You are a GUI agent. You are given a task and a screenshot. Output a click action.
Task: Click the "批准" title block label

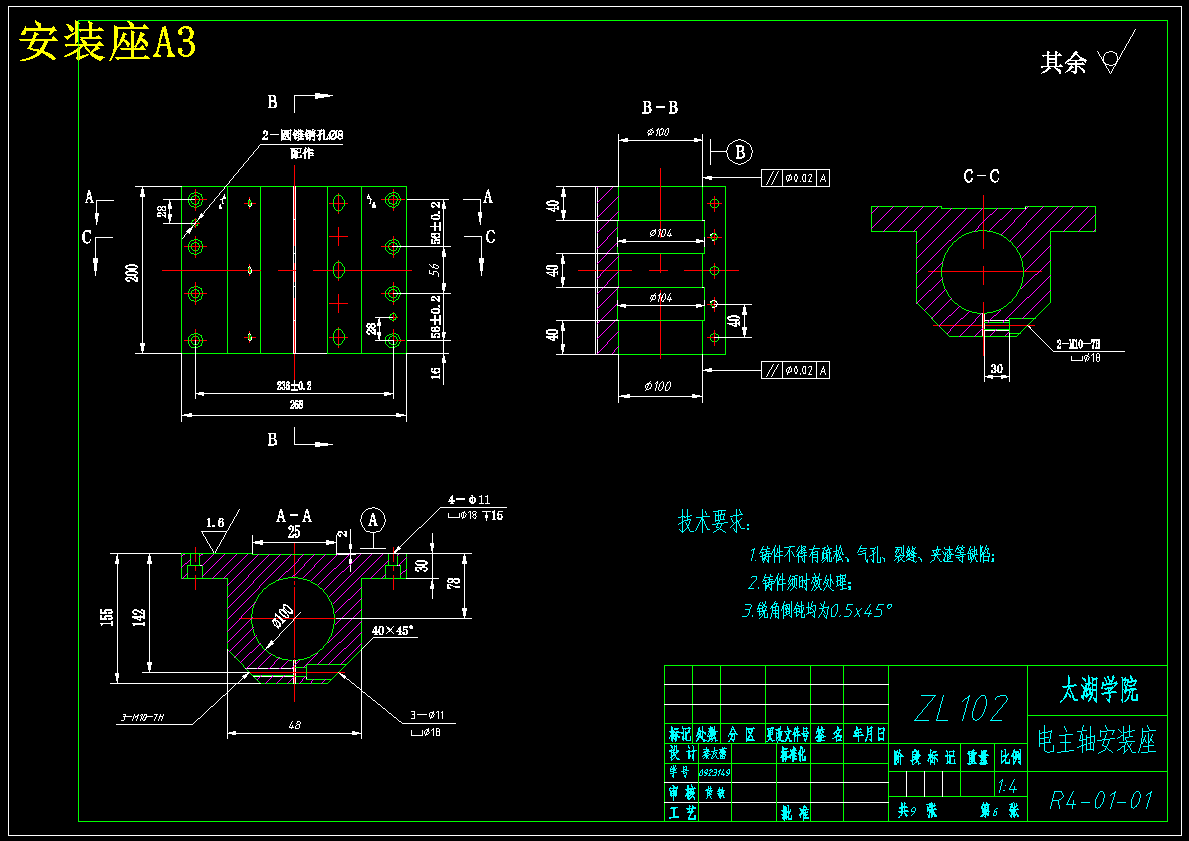795,813
